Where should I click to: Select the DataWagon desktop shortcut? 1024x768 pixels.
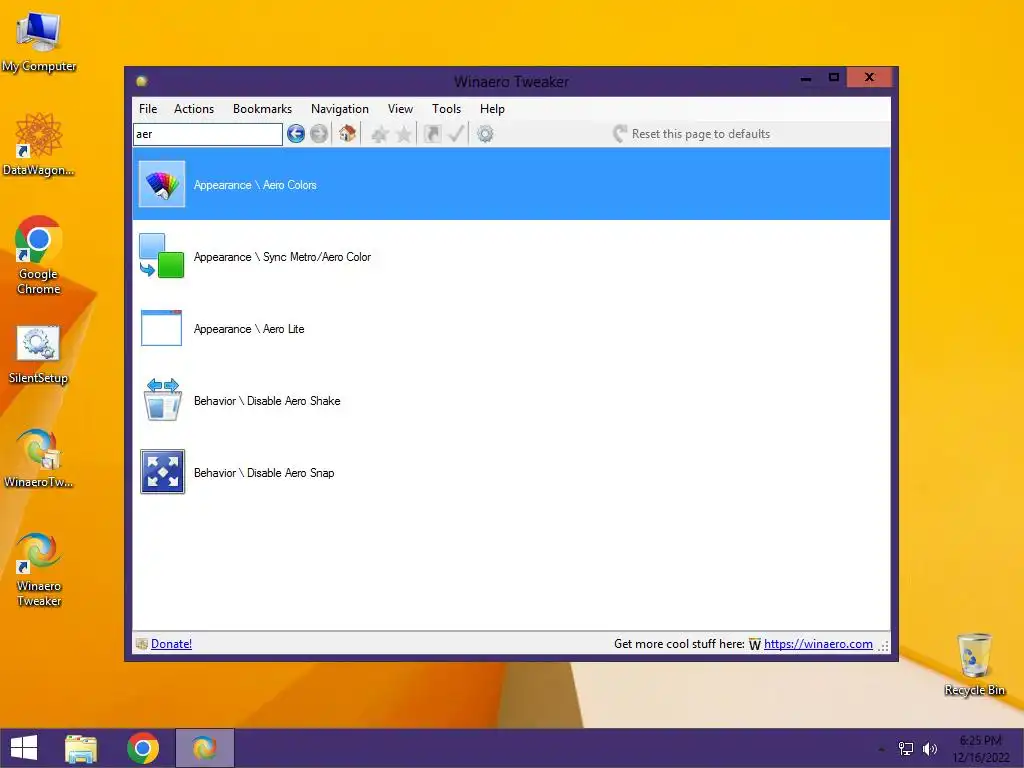[39, 144]
